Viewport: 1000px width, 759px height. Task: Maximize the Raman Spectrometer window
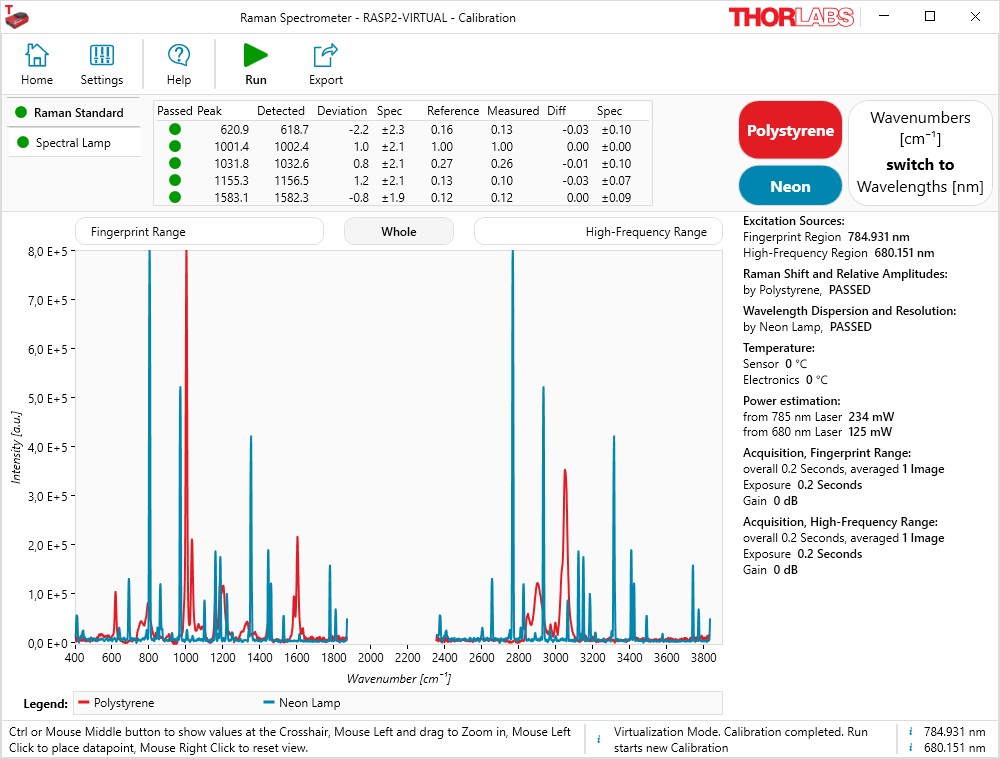(x=930, y=17)
